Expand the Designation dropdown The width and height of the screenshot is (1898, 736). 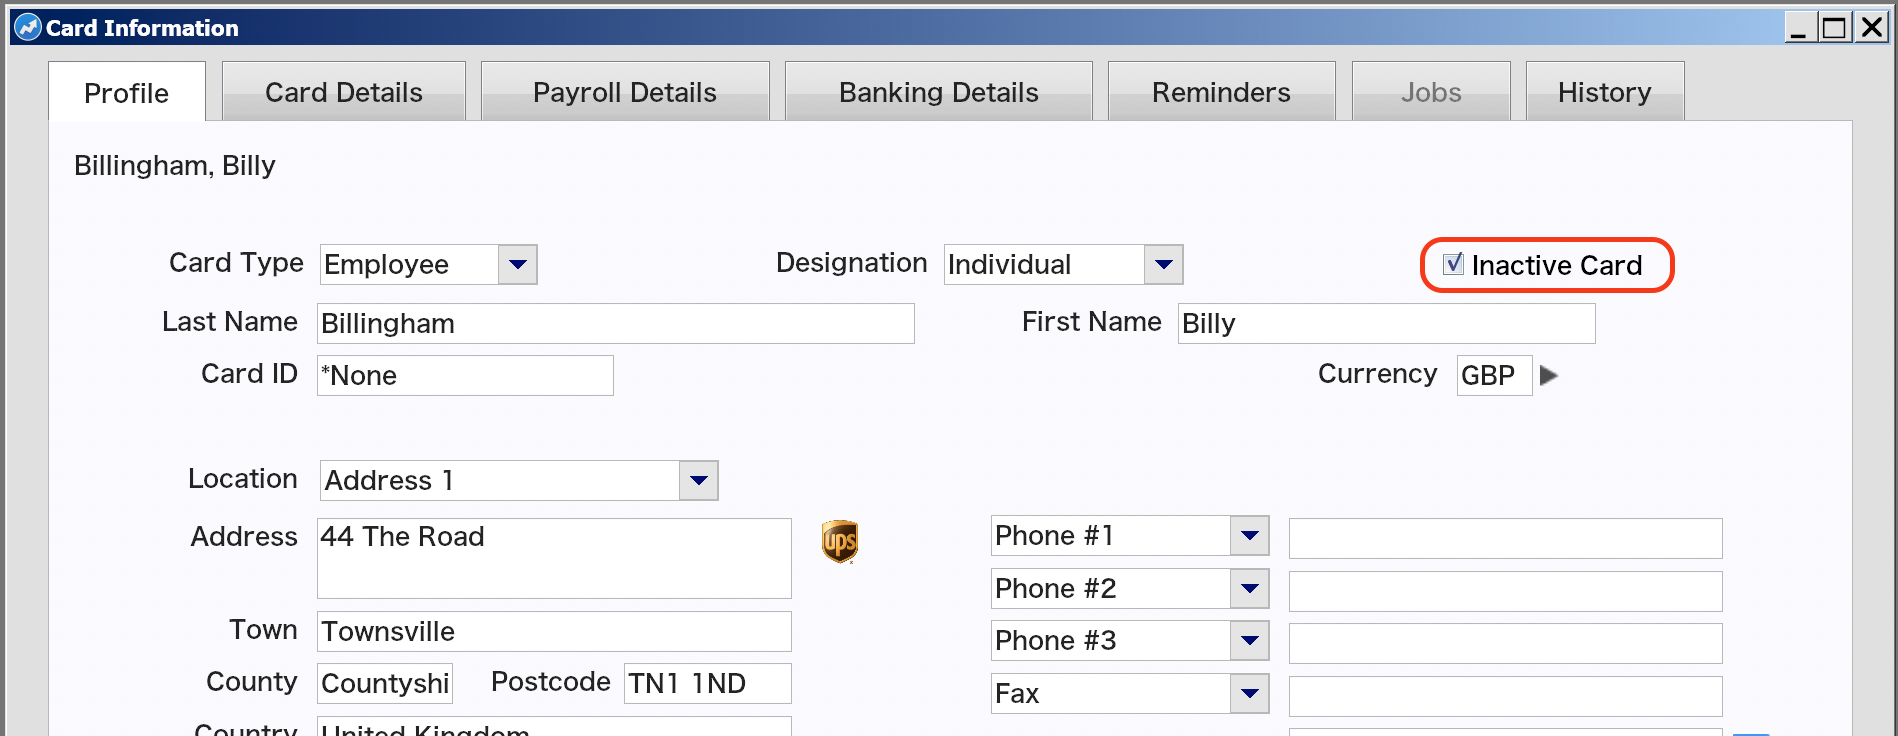[x=1163, y=264]
